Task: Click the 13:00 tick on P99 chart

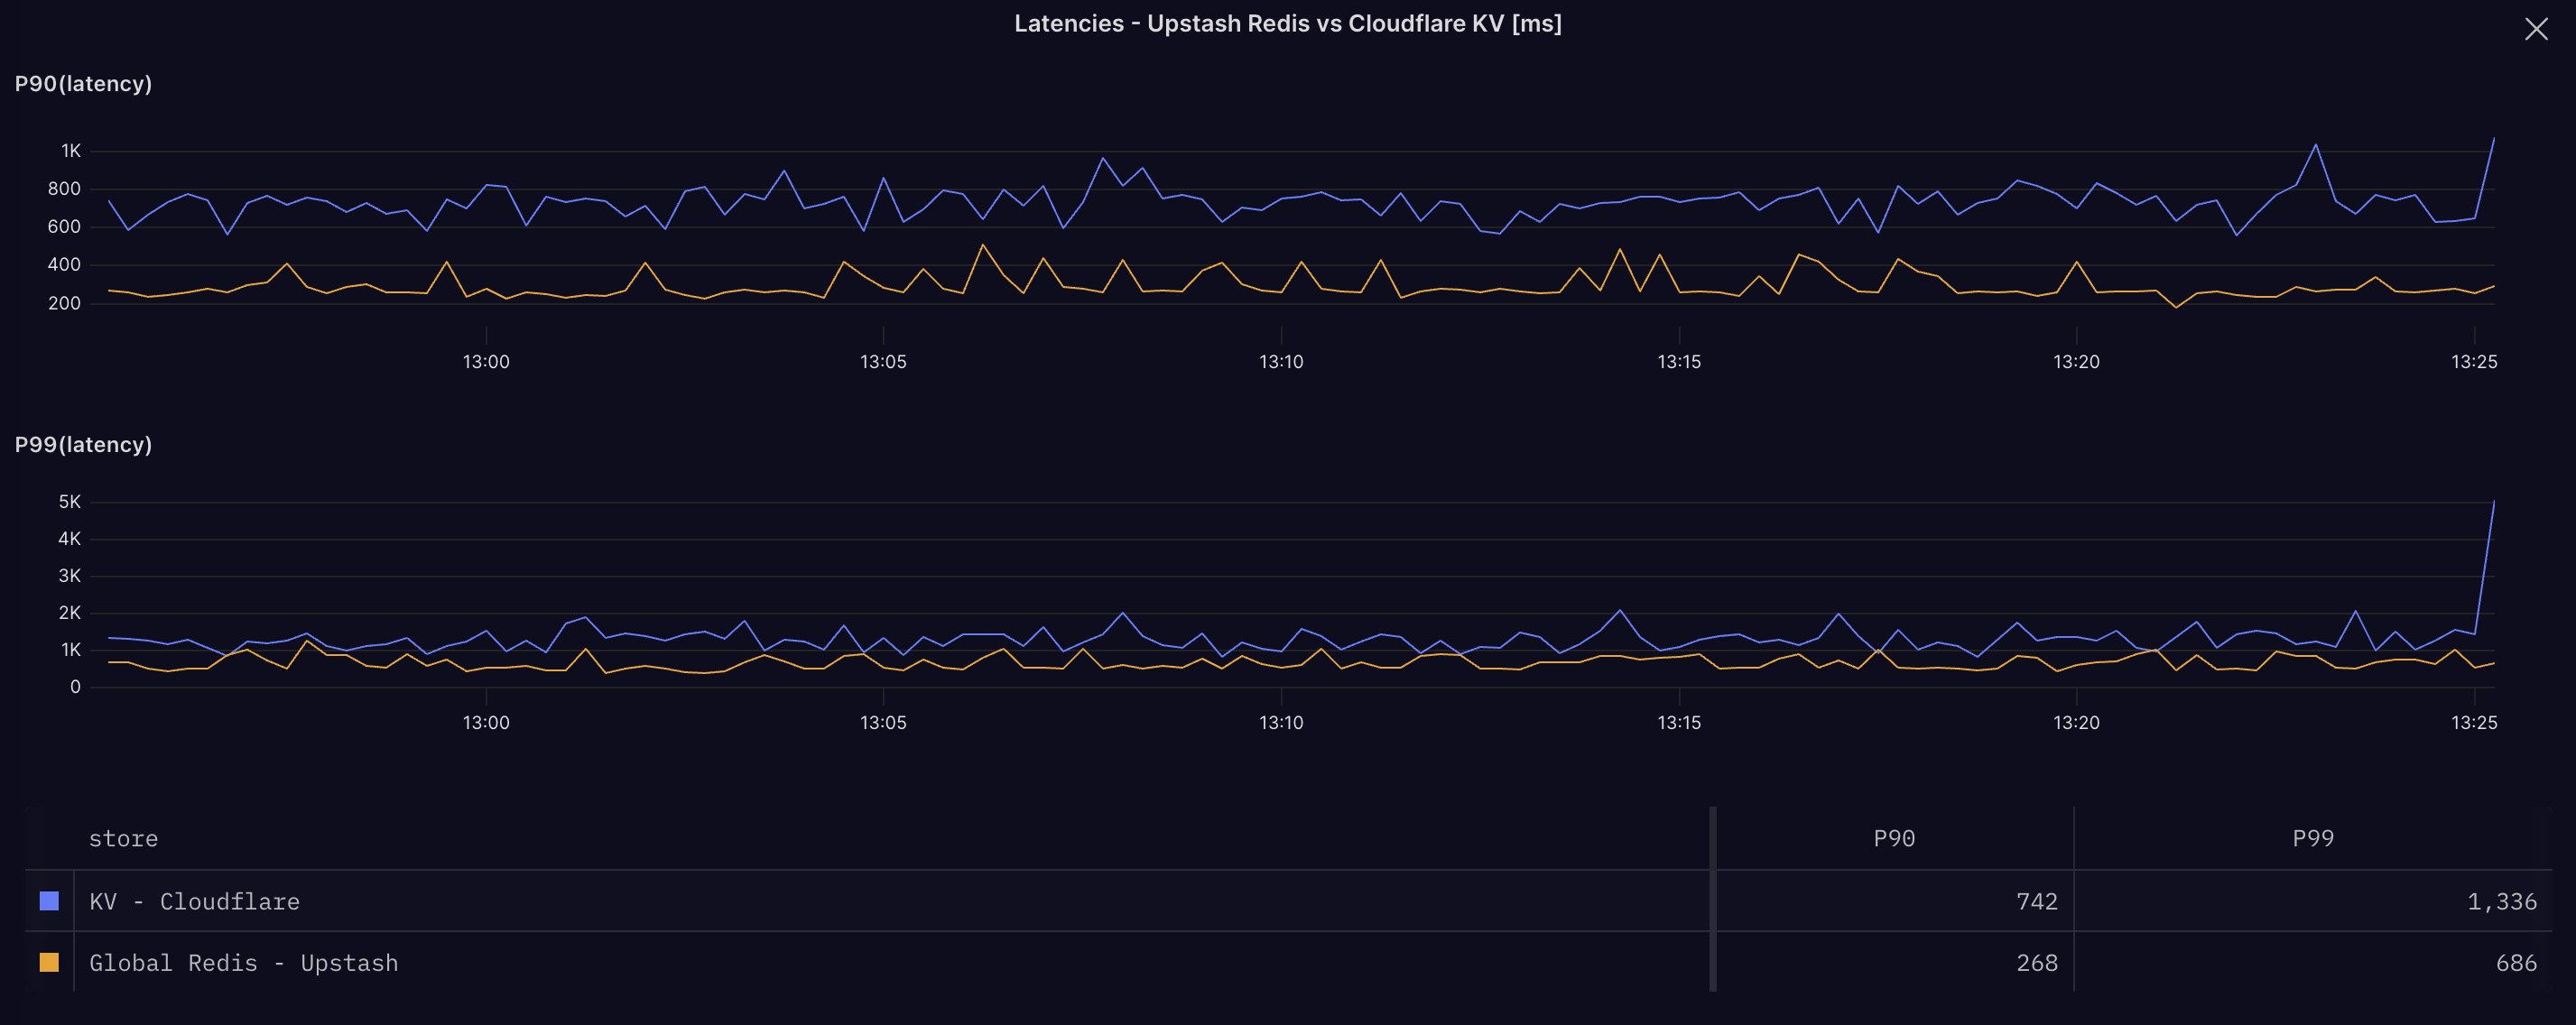Action: (486, 722)
